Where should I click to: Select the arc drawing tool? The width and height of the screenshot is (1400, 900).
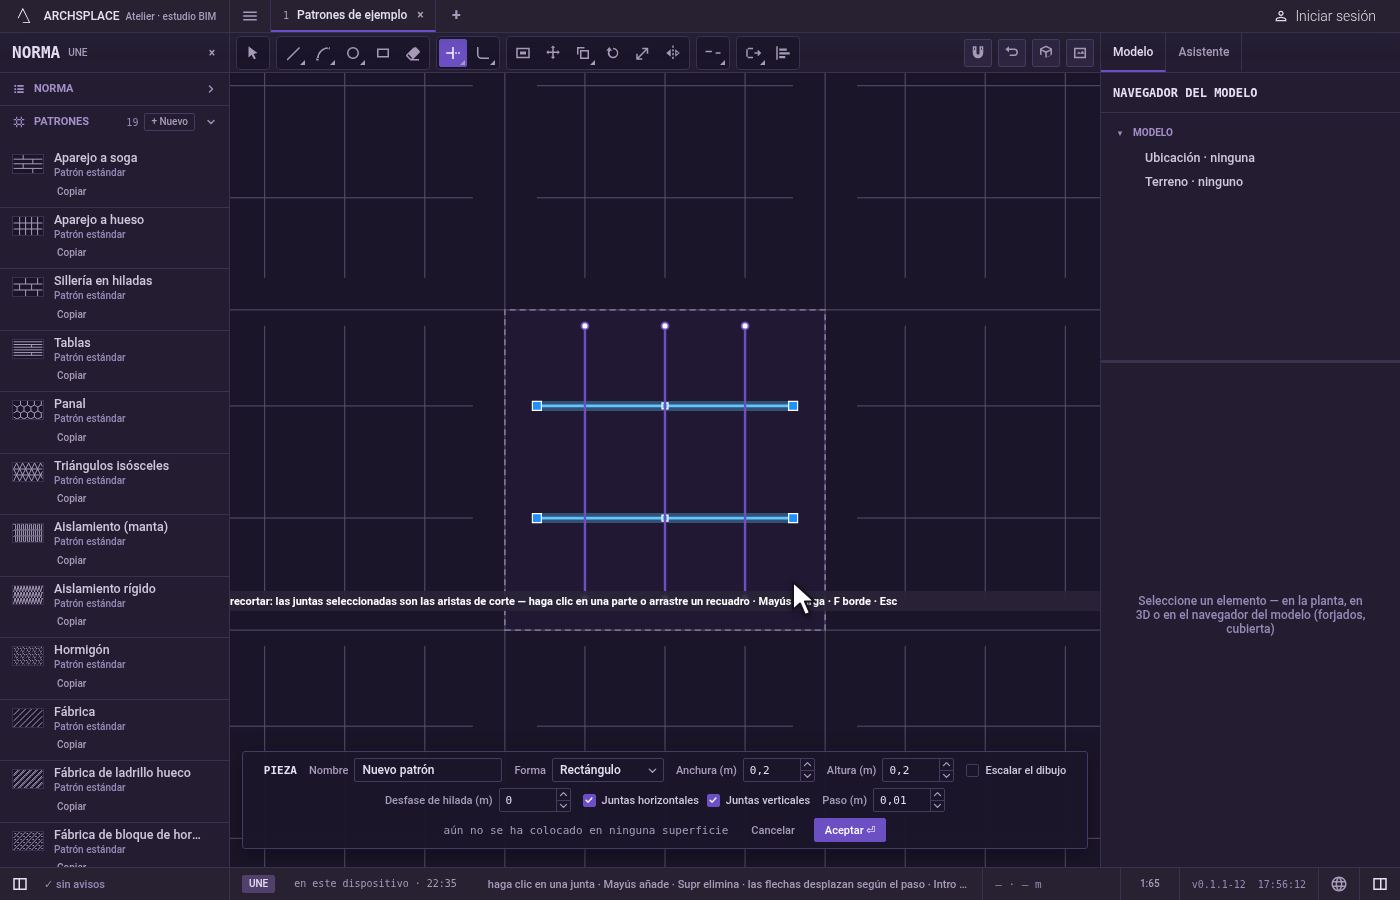pyautogui.click(x=323, y=53)
